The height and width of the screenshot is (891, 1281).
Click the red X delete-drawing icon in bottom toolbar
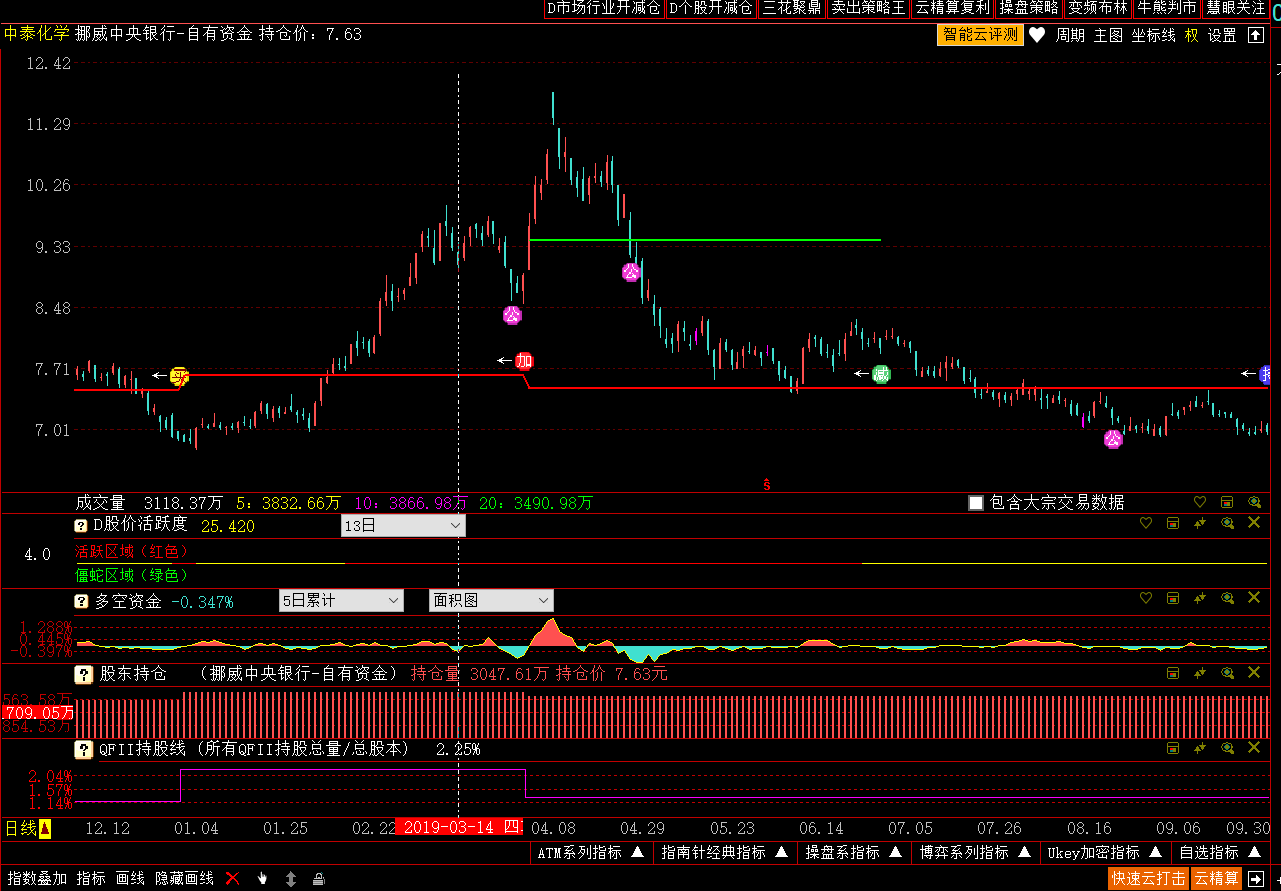pos(233,878)
